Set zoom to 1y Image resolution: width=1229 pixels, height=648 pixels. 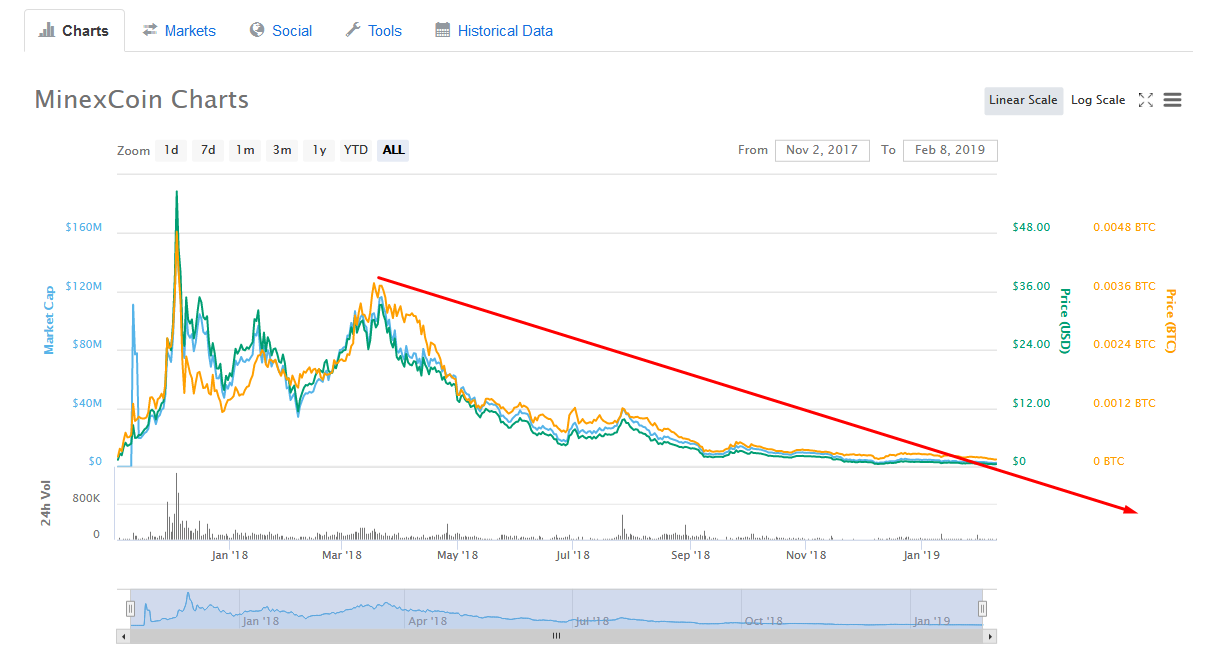319,150
